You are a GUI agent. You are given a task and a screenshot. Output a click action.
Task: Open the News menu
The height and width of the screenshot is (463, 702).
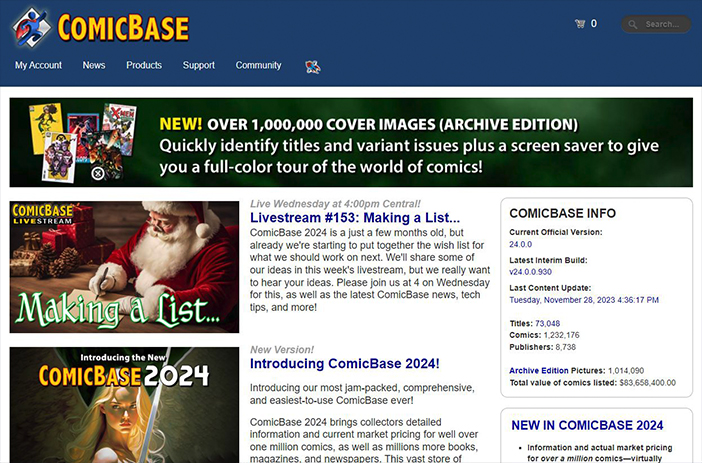pyautogui.click(x=94, y=65)
